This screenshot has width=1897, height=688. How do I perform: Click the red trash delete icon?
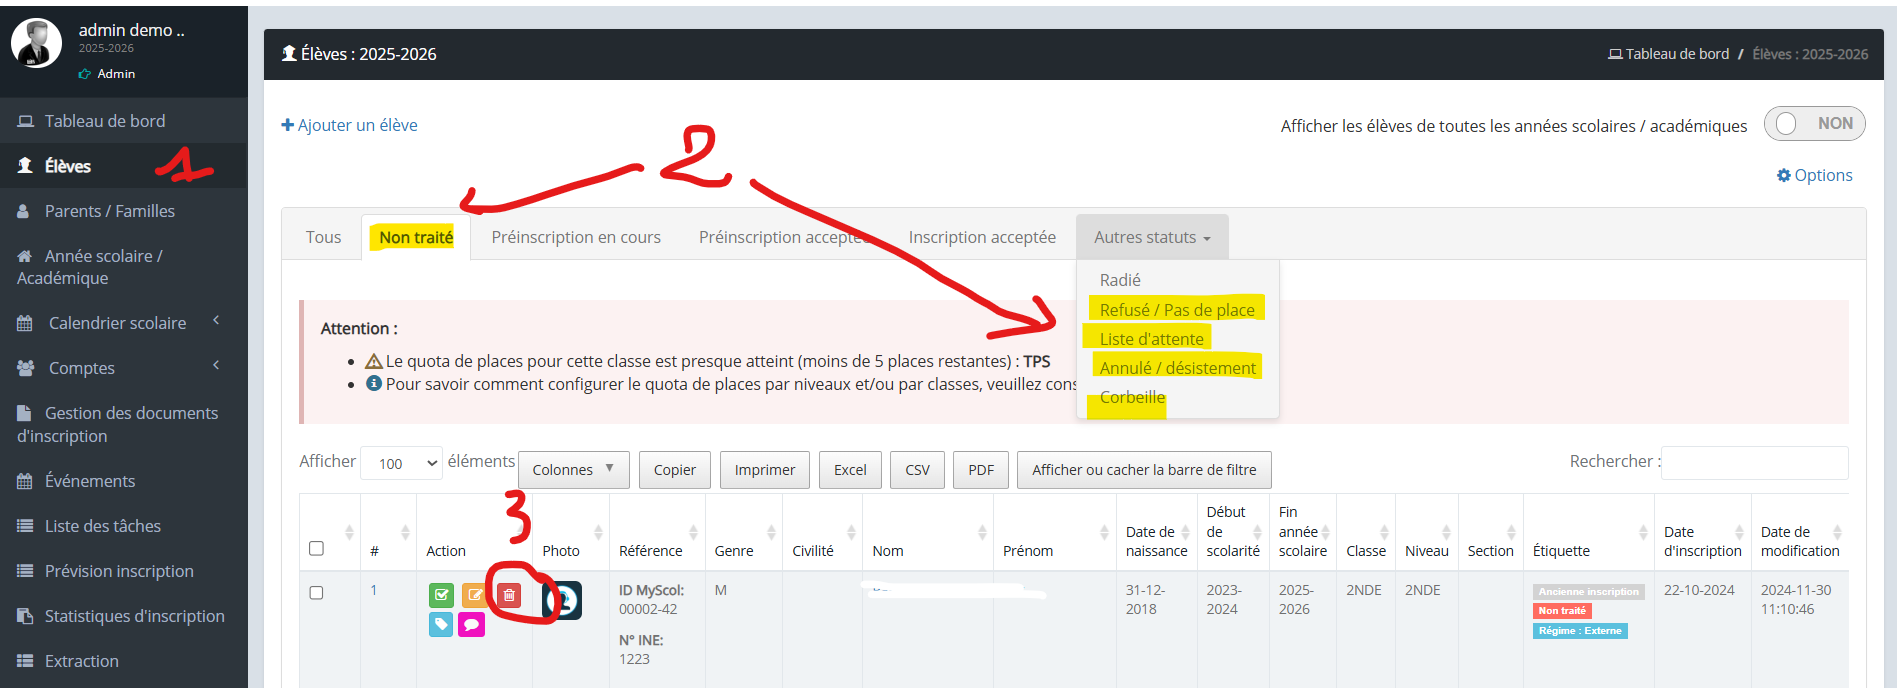tap(509, 596)
